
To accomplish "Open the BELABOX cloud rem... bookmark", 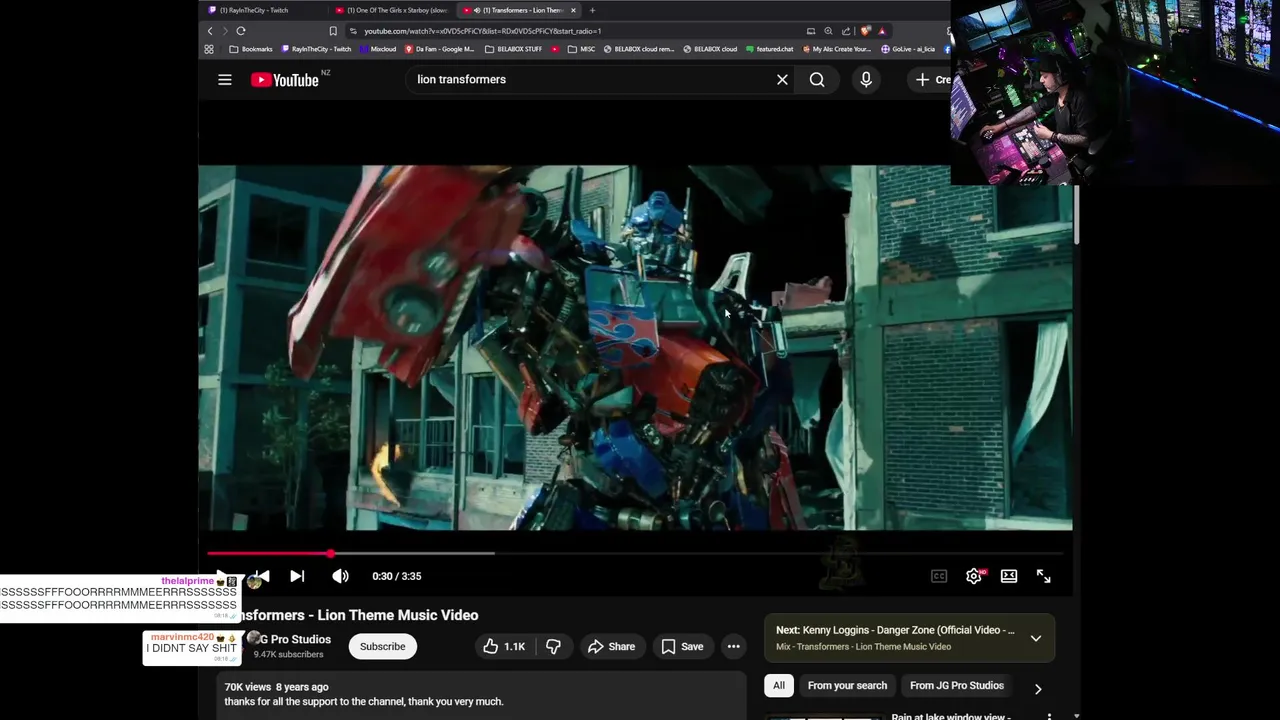I will (x=639, y=49).
